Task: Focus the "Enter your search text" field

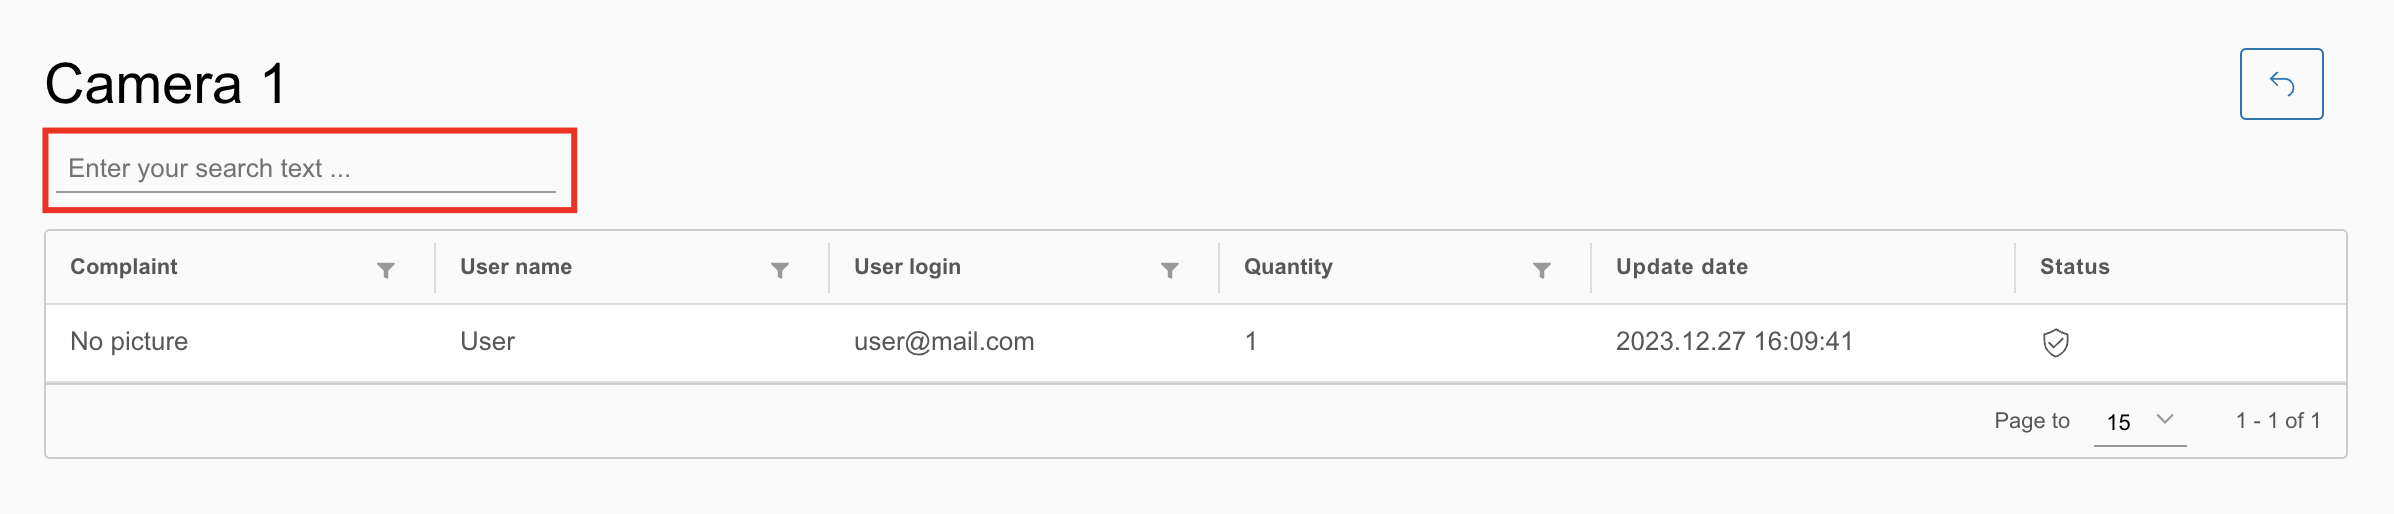Action: coord(306,169)
